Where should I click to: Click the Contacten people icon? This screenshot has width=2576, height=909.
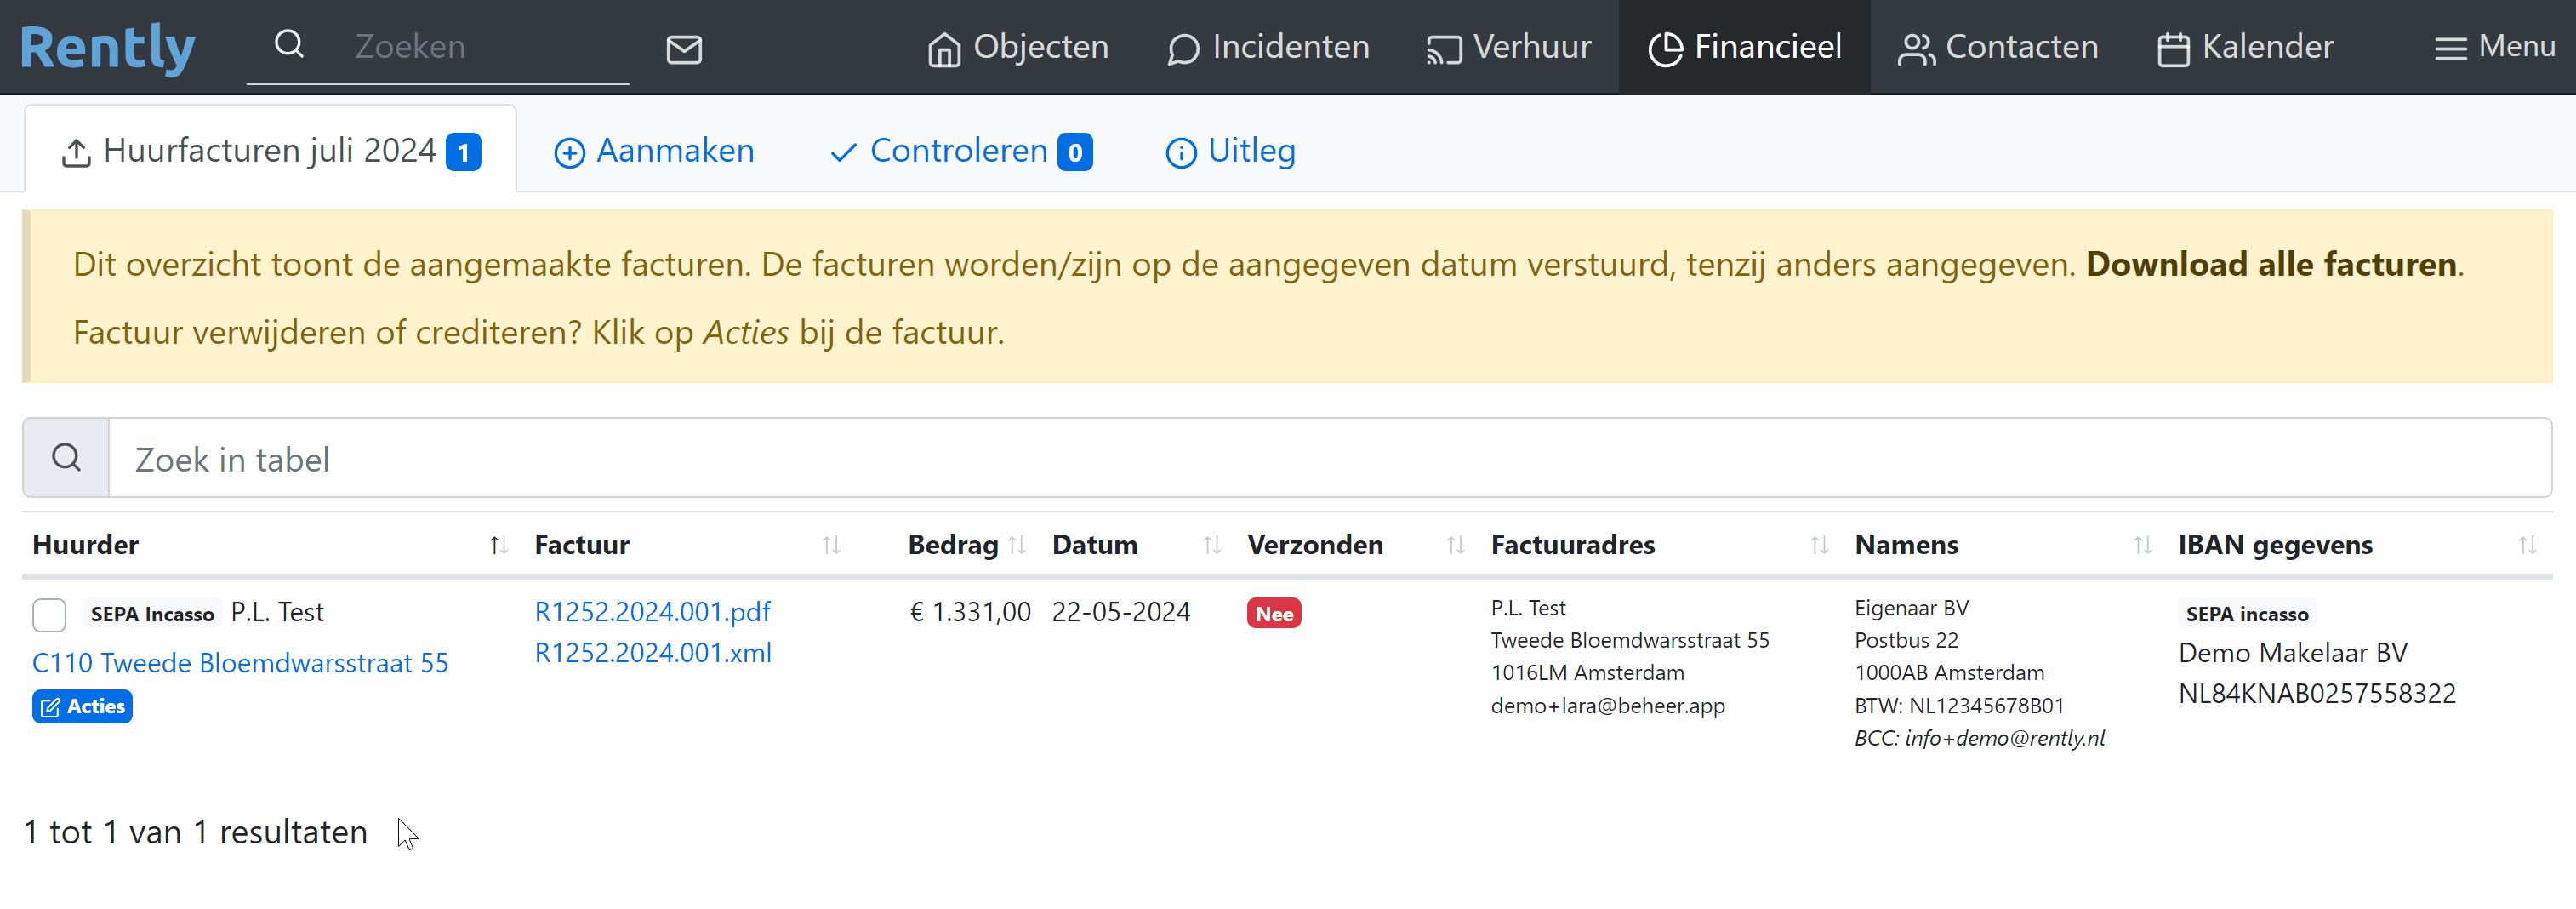[1916, 48]
